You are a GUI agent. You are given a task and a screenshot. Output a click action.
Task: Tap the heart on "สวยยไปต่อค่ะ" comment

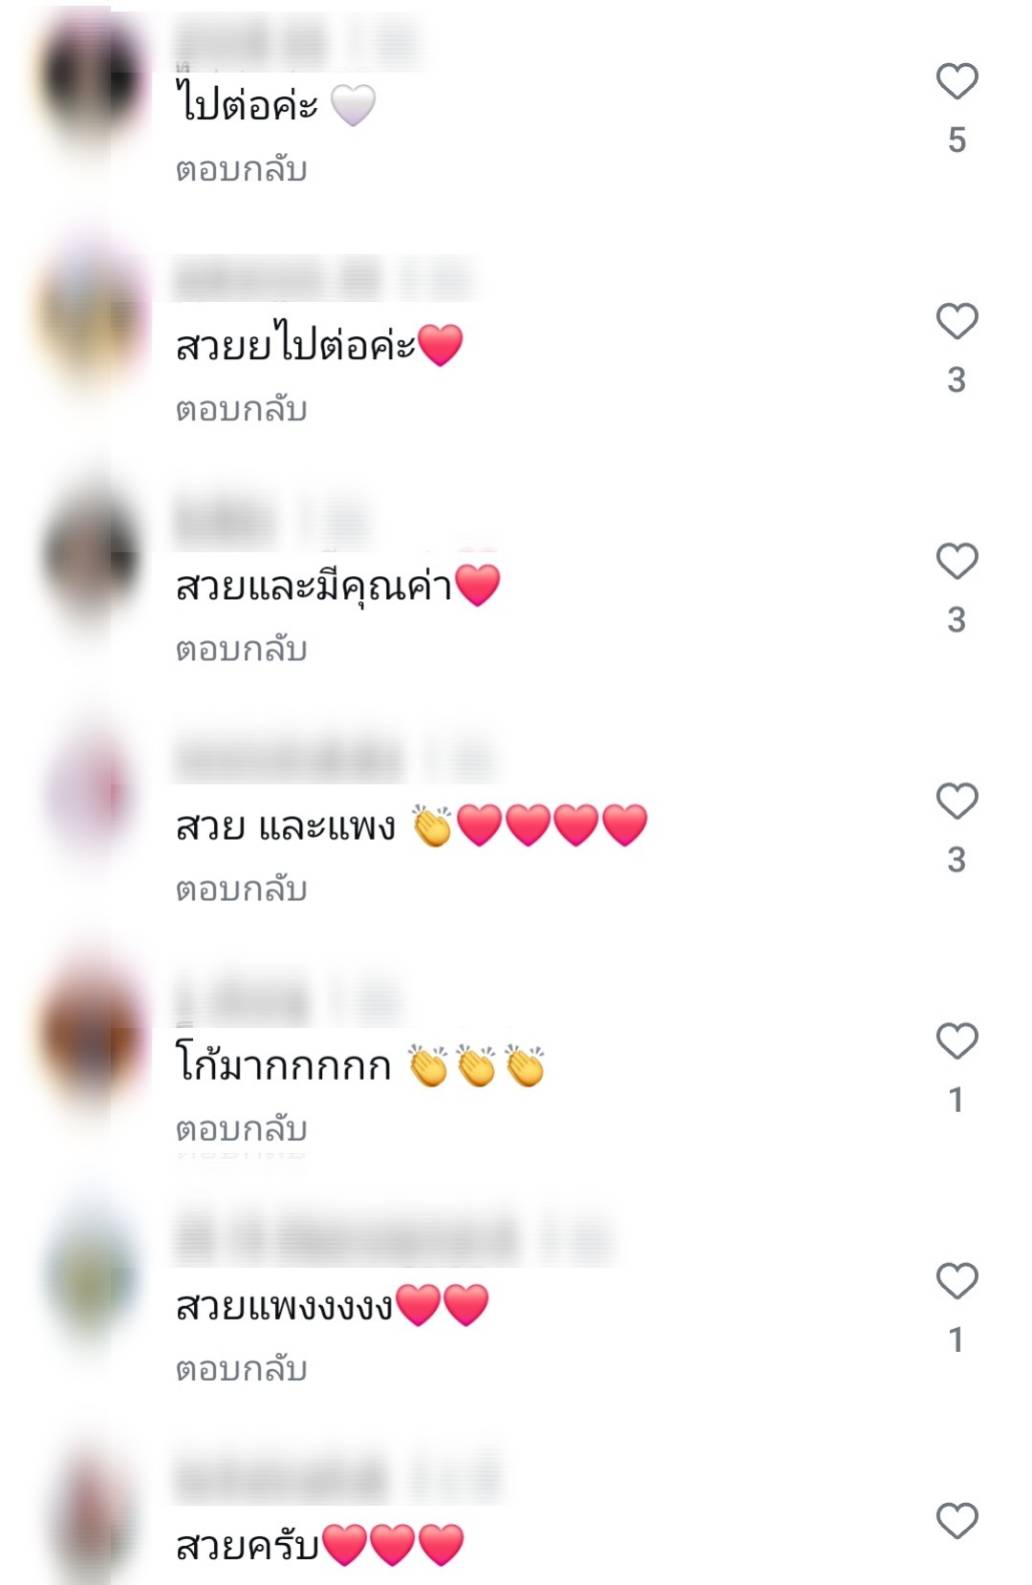tap(956, 321)
